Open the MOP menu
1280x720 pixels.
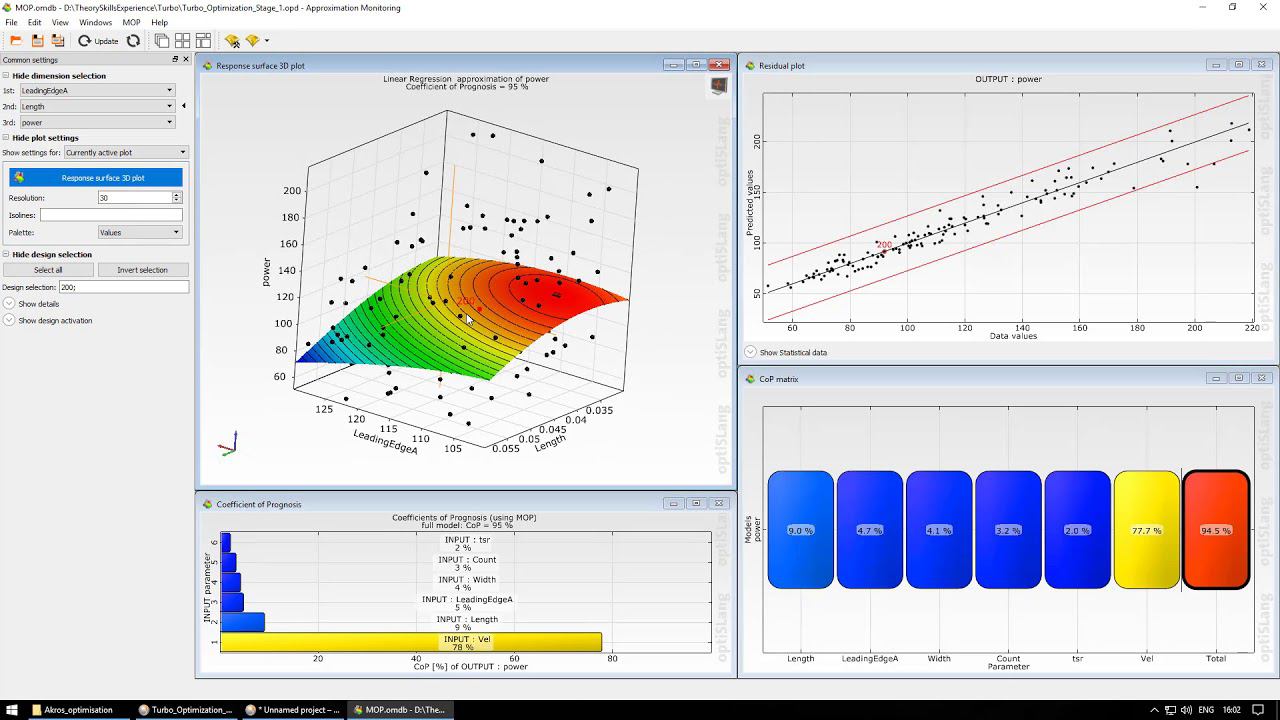coord(131,22)
